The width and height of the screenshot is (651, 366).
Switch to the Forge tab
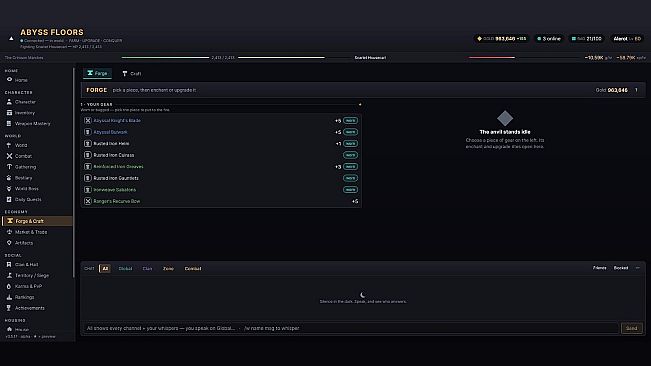[x=97, y=73]
